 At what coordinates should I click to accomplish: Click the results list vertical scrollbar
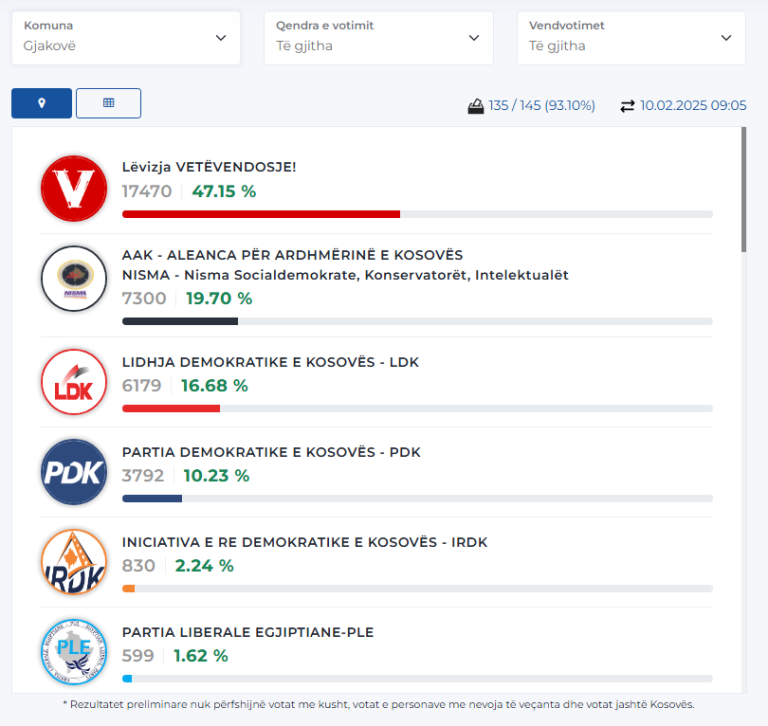pyautogui.click(x=743, y=190)
